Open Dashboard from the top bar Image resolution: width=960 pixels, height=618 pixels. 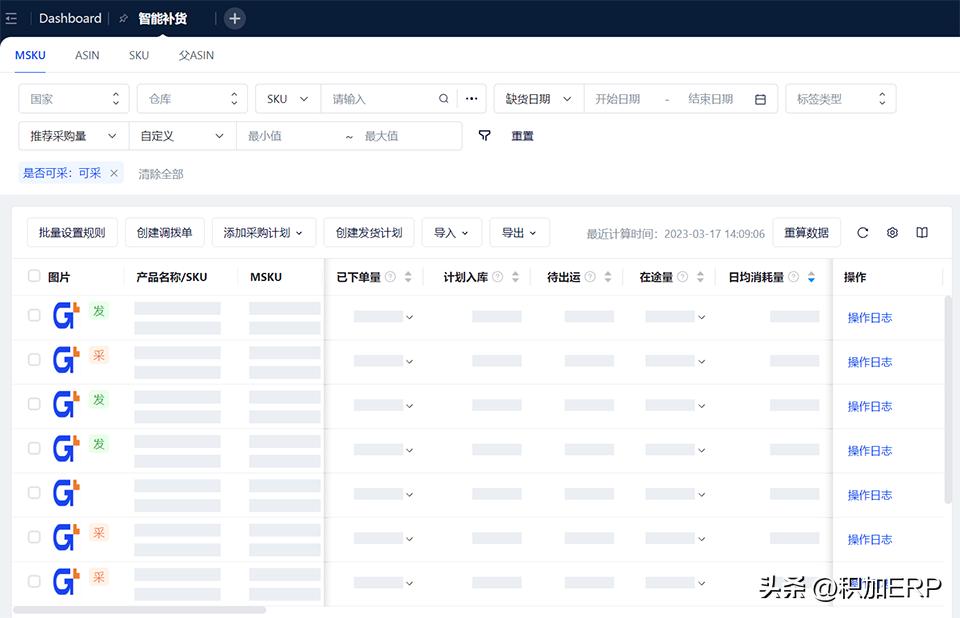tap(70, 18)
